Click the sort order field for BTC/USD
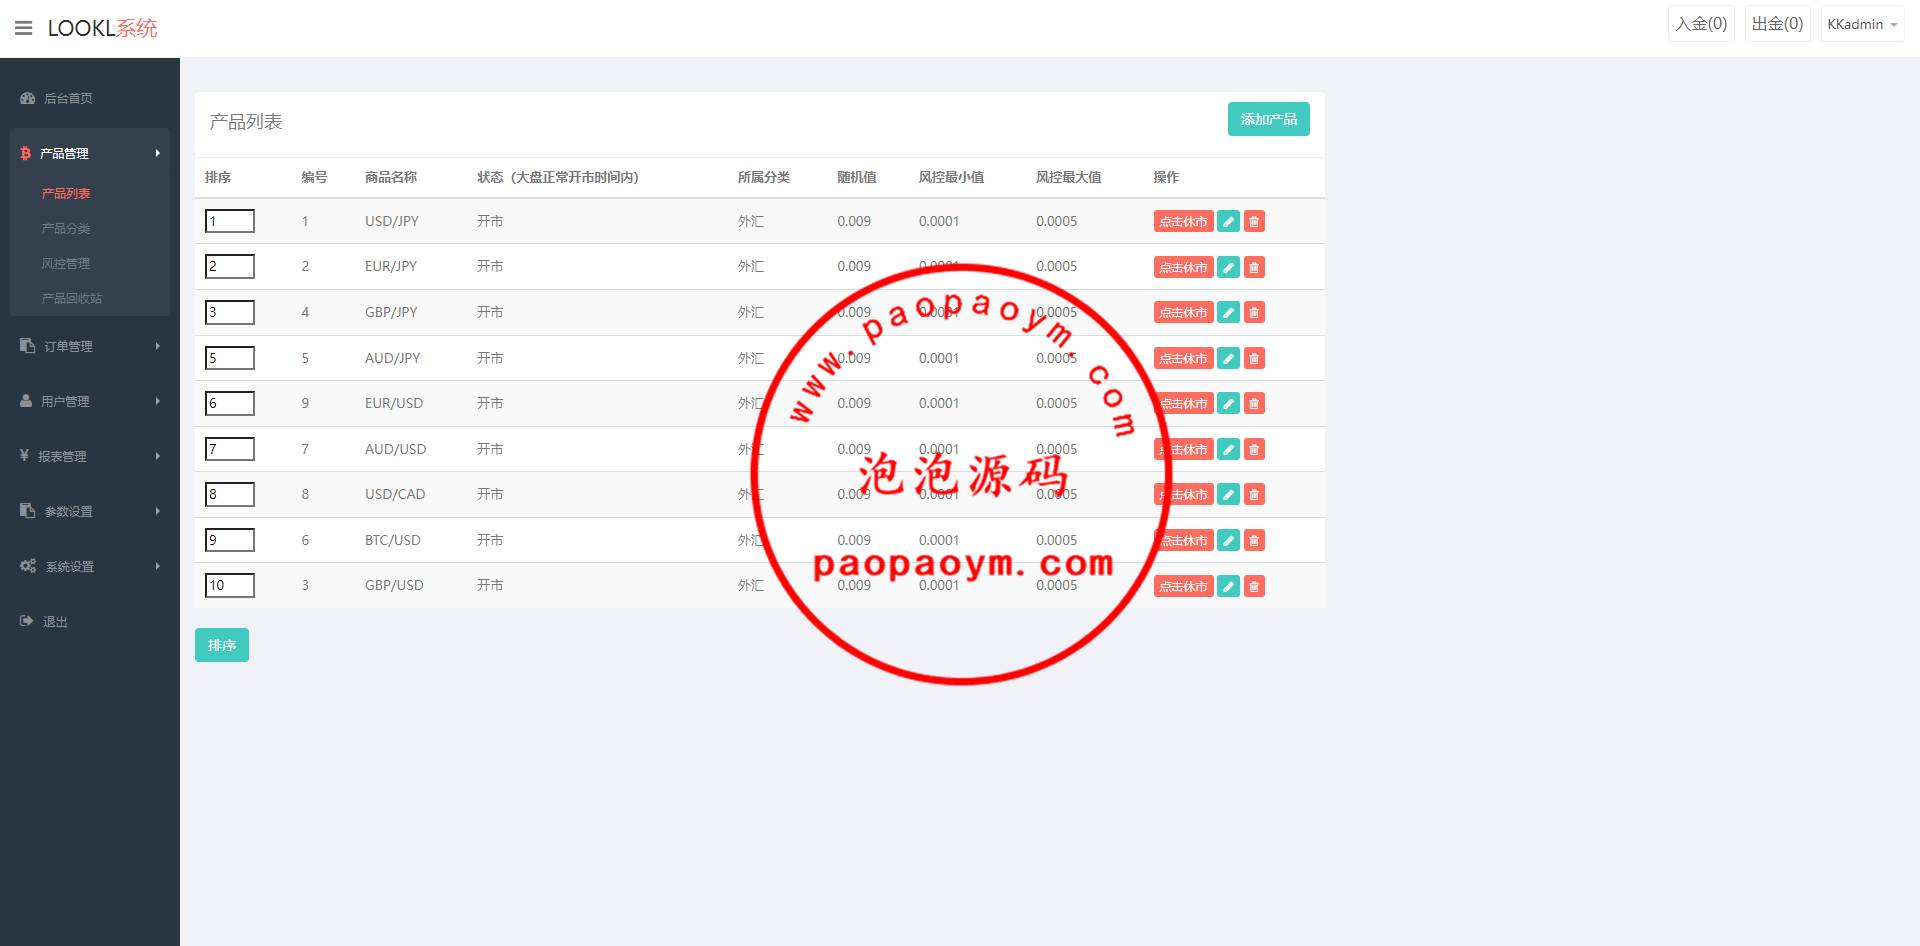Image resolution: width=1920 pixels, height=946 pixels. point(230,540)
